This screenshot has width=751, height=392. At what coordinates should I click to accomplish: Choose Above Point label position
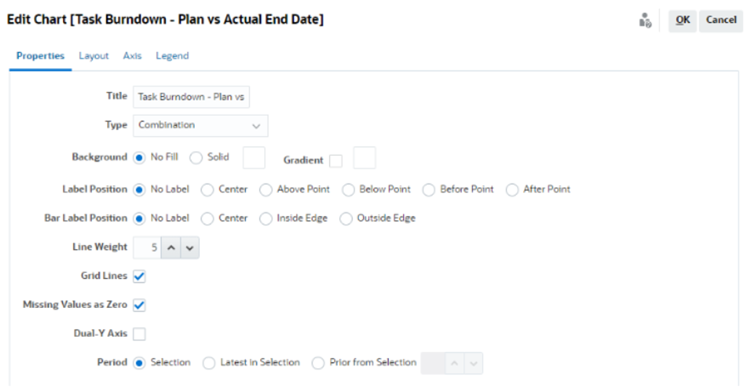click(x=266, y=190)
